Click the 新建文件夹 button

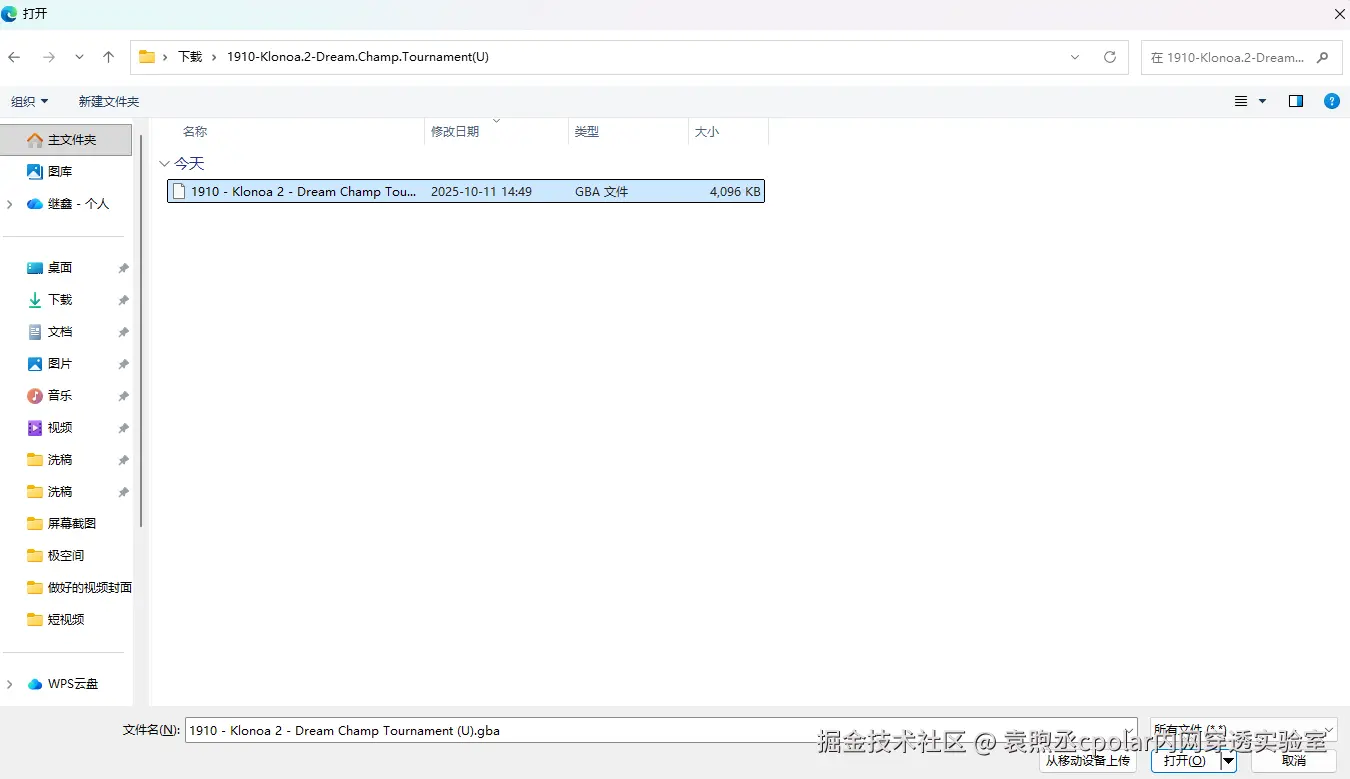coord(109,101)
